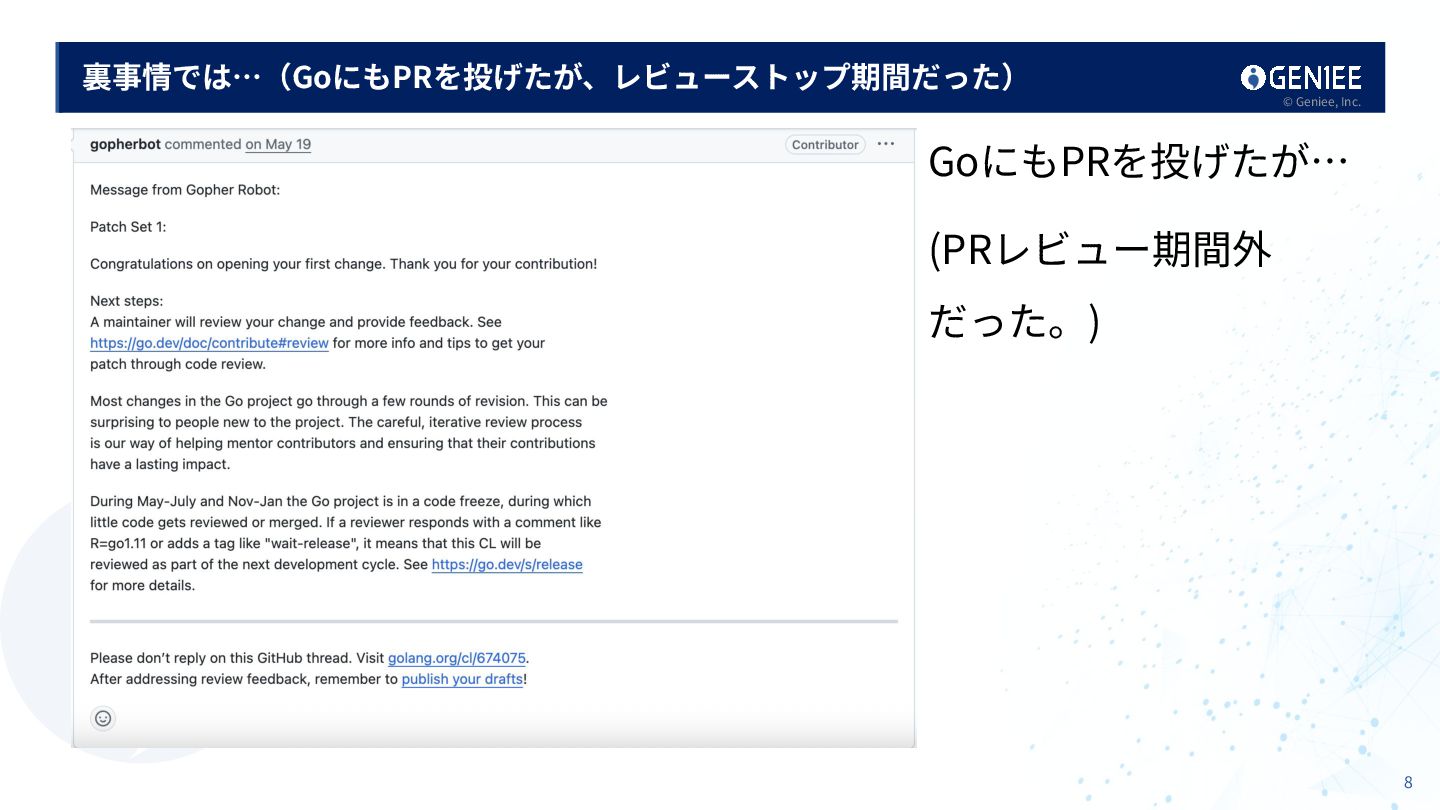Click the '© Geniee, Inc.' copyright text

click(1322, 102)
